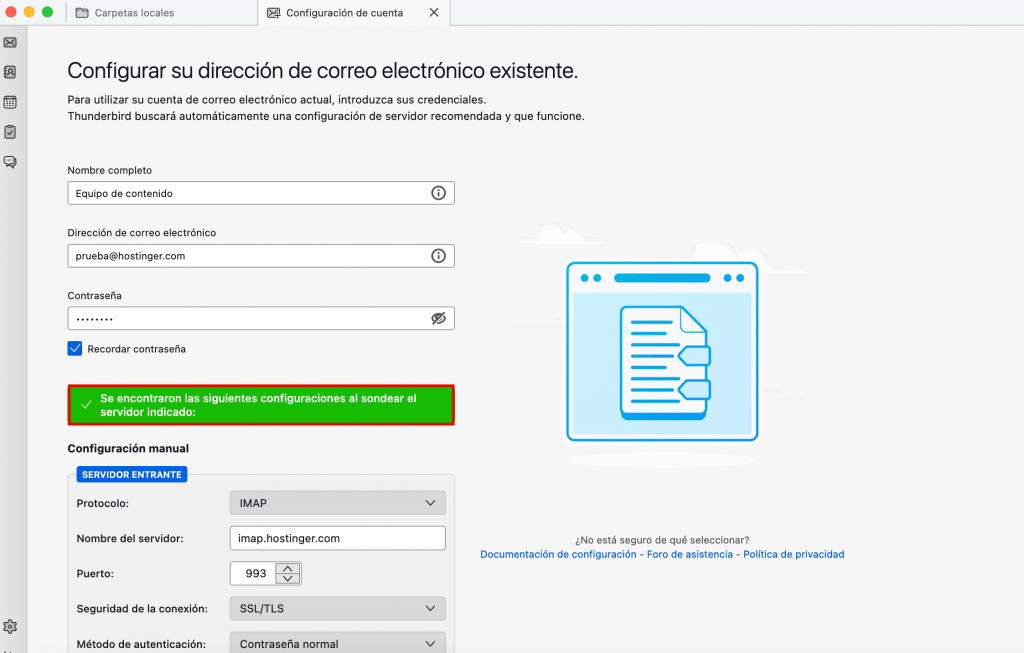The height and width of the screenshot is (653, 1024).
Task: Click info icon in email address field
Action: [x=438, y=256]
